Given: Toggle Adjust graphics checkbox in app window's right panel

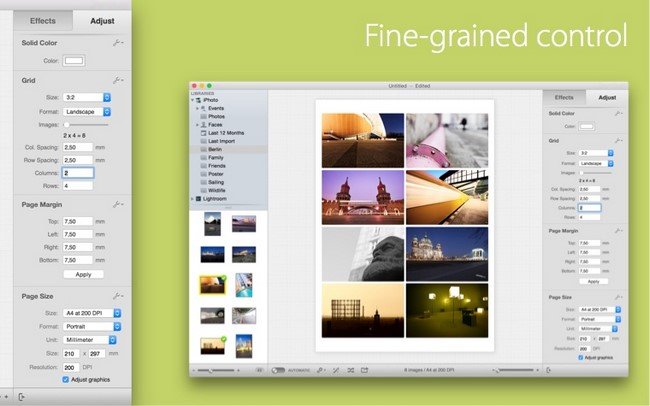Looking at the screenshot, I should pyautogui.click(x=581, y=357).
